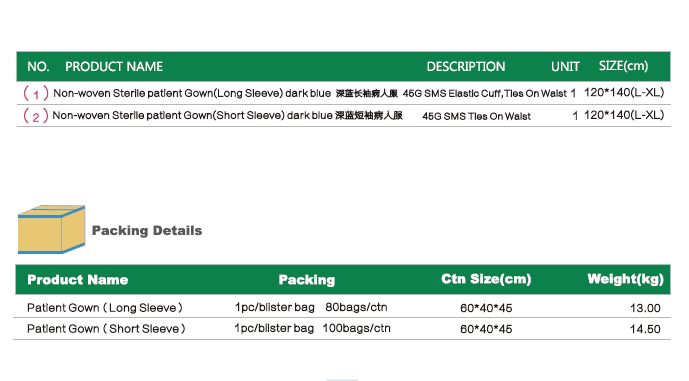Image resolution: width=689 pixels, height=381 pixels.
Task: Click the 100bags/ctn packing value
Action: tap(356, 328)
